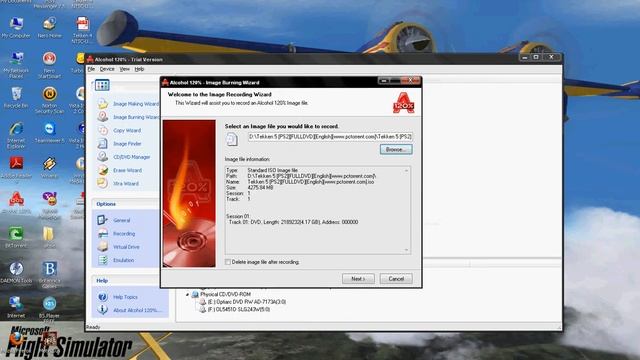Image resolution: width=640 pixels, height=360 pixels.
Task: Open the File menu
Action: (91, 69)
